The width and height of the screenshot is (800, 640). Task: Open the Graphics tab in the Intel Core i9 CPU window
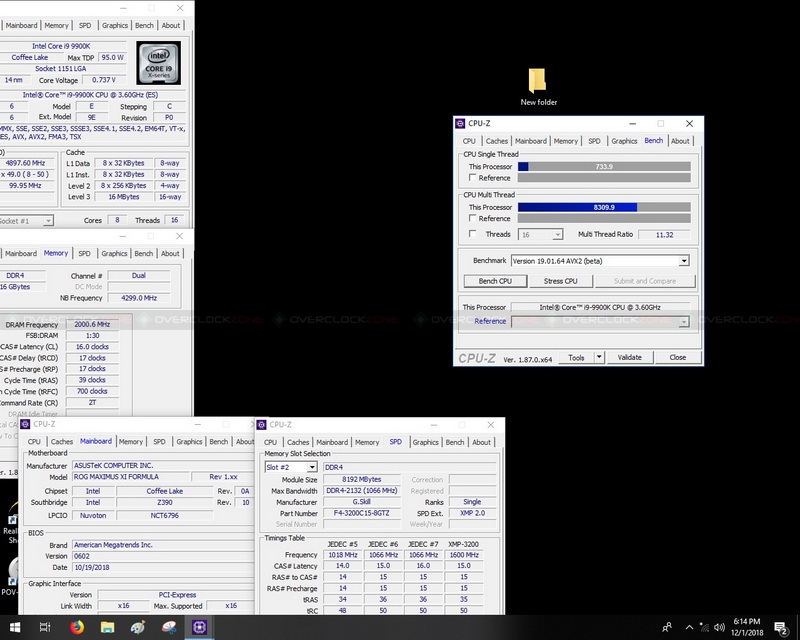[x=115, y=25]
